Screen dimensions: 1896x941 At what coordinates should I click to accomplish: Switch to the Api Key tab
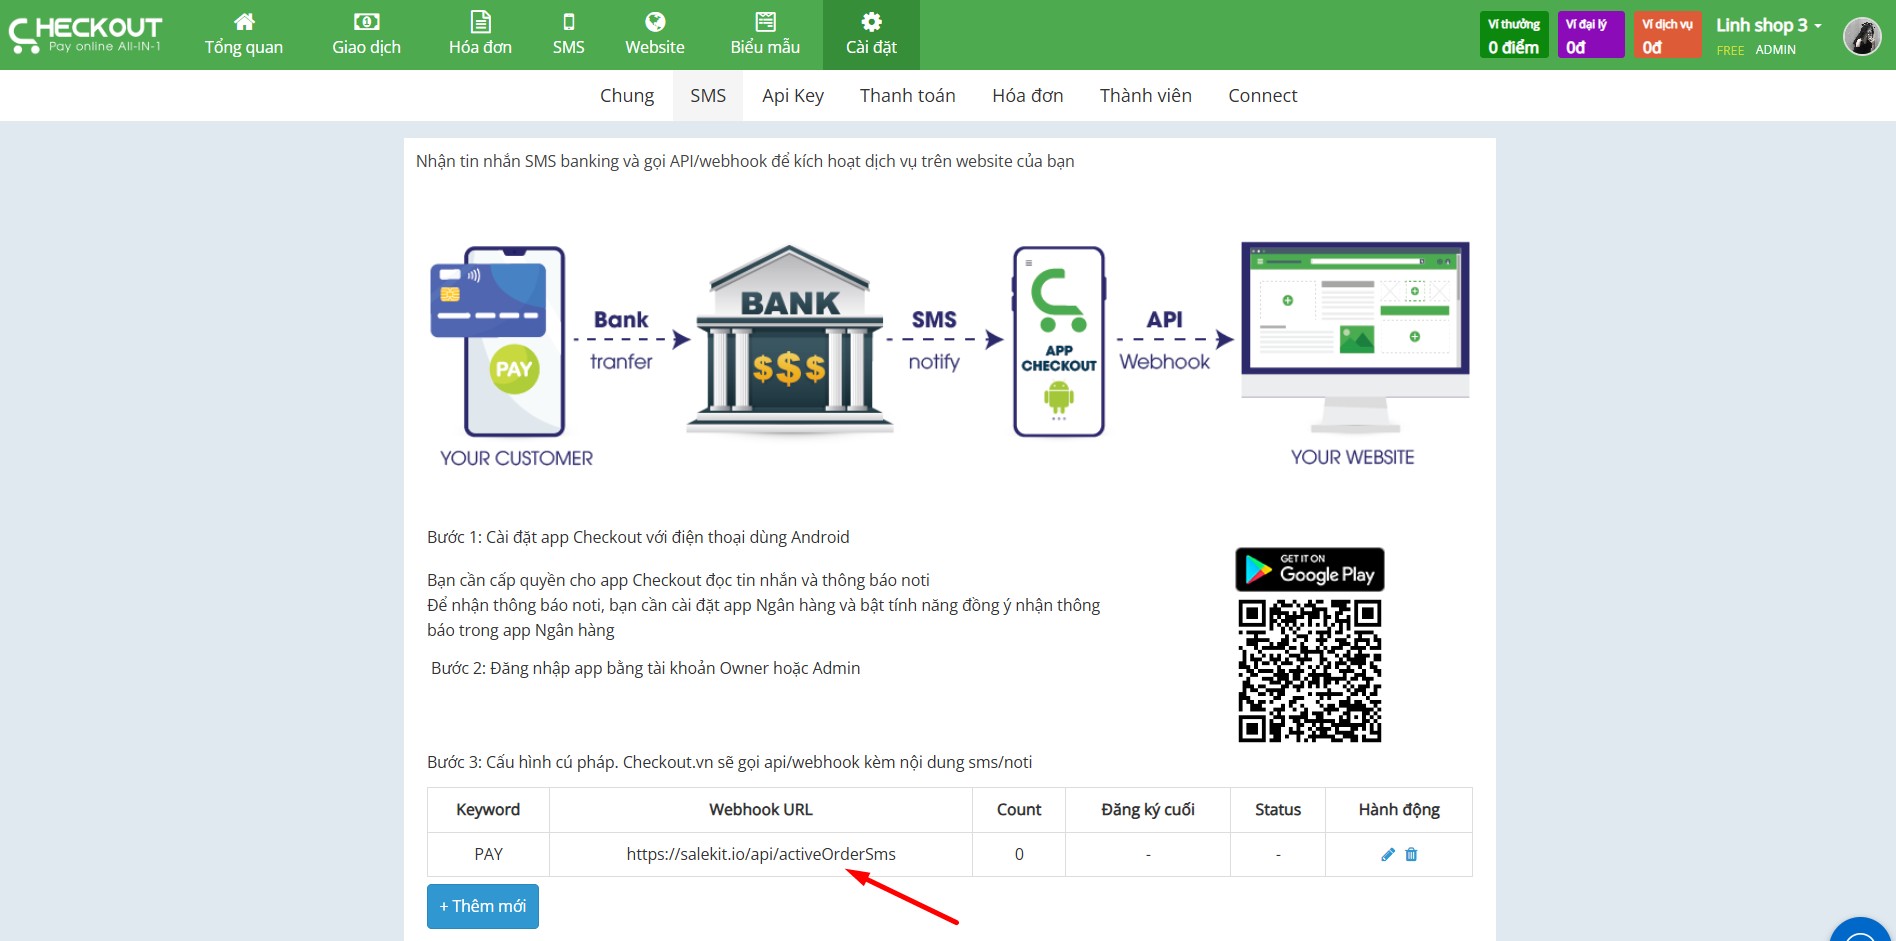[793, 96]
